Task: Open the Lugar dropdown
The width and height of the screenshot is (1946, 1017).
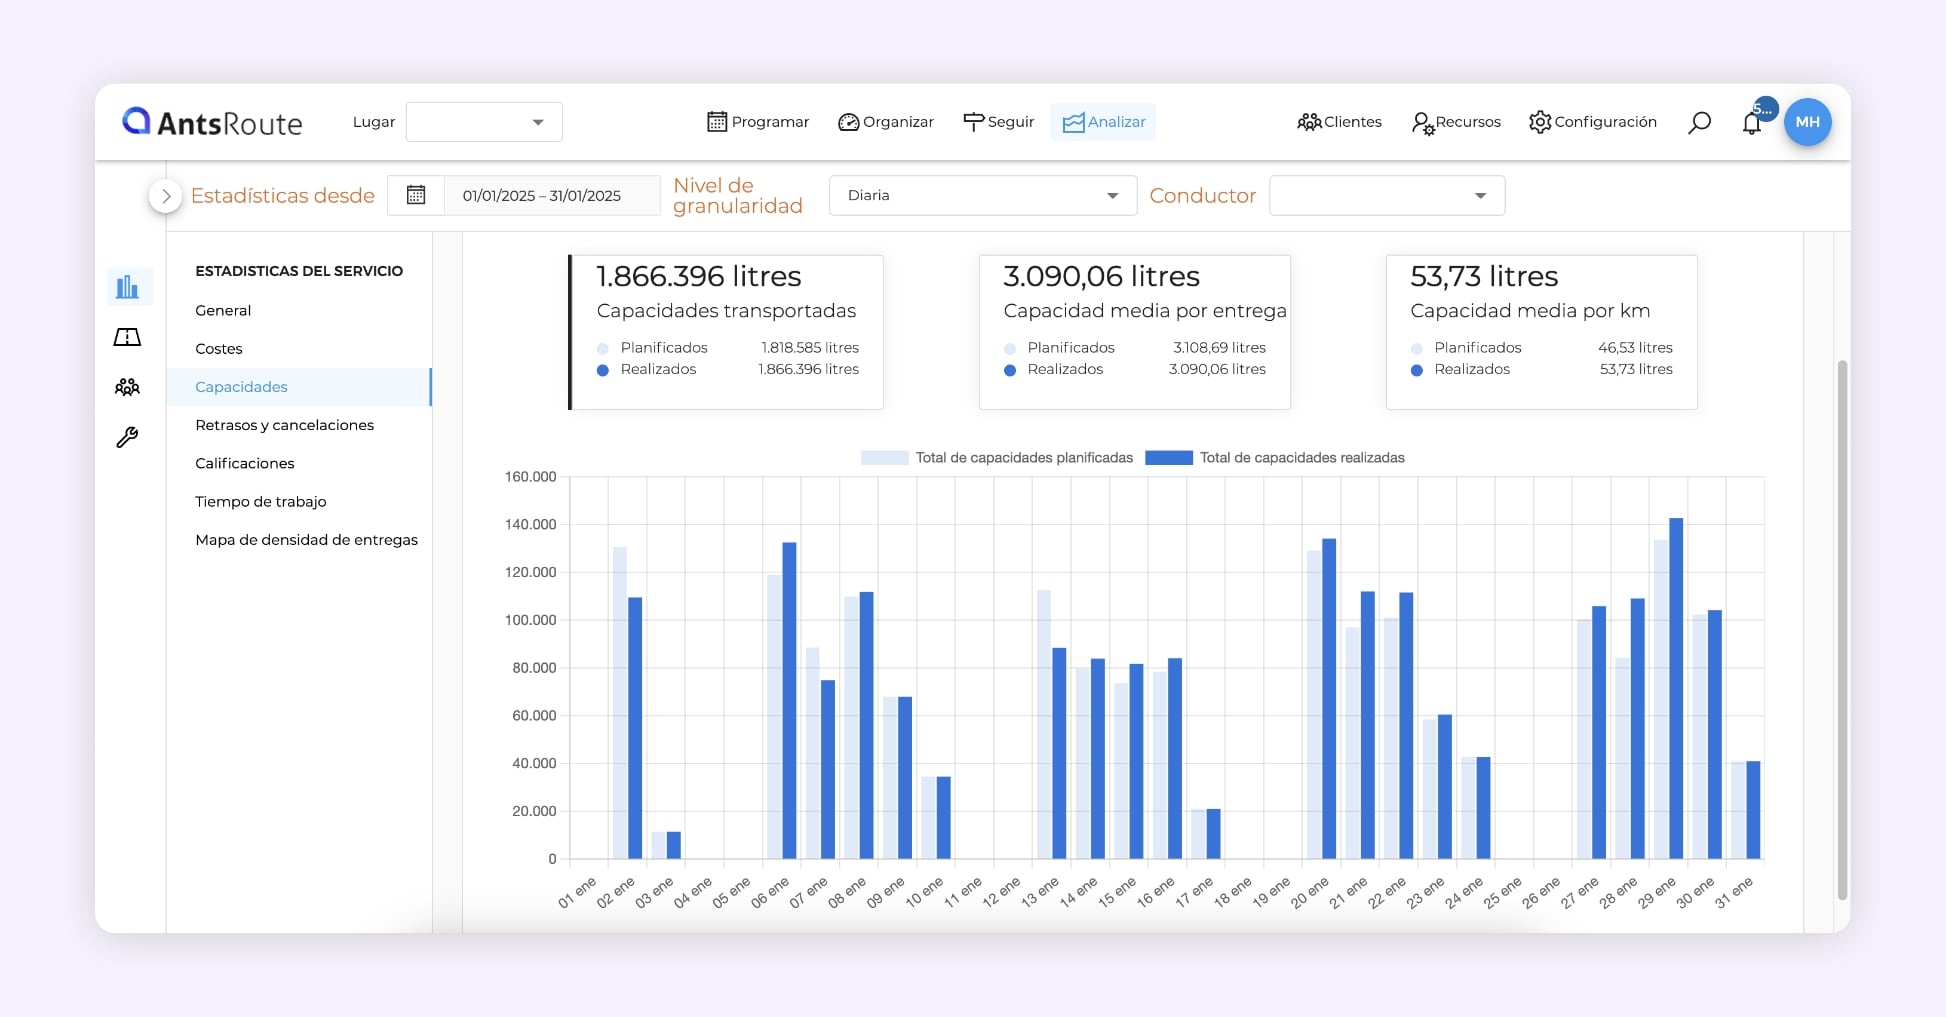Action: [x=484, y=122]
